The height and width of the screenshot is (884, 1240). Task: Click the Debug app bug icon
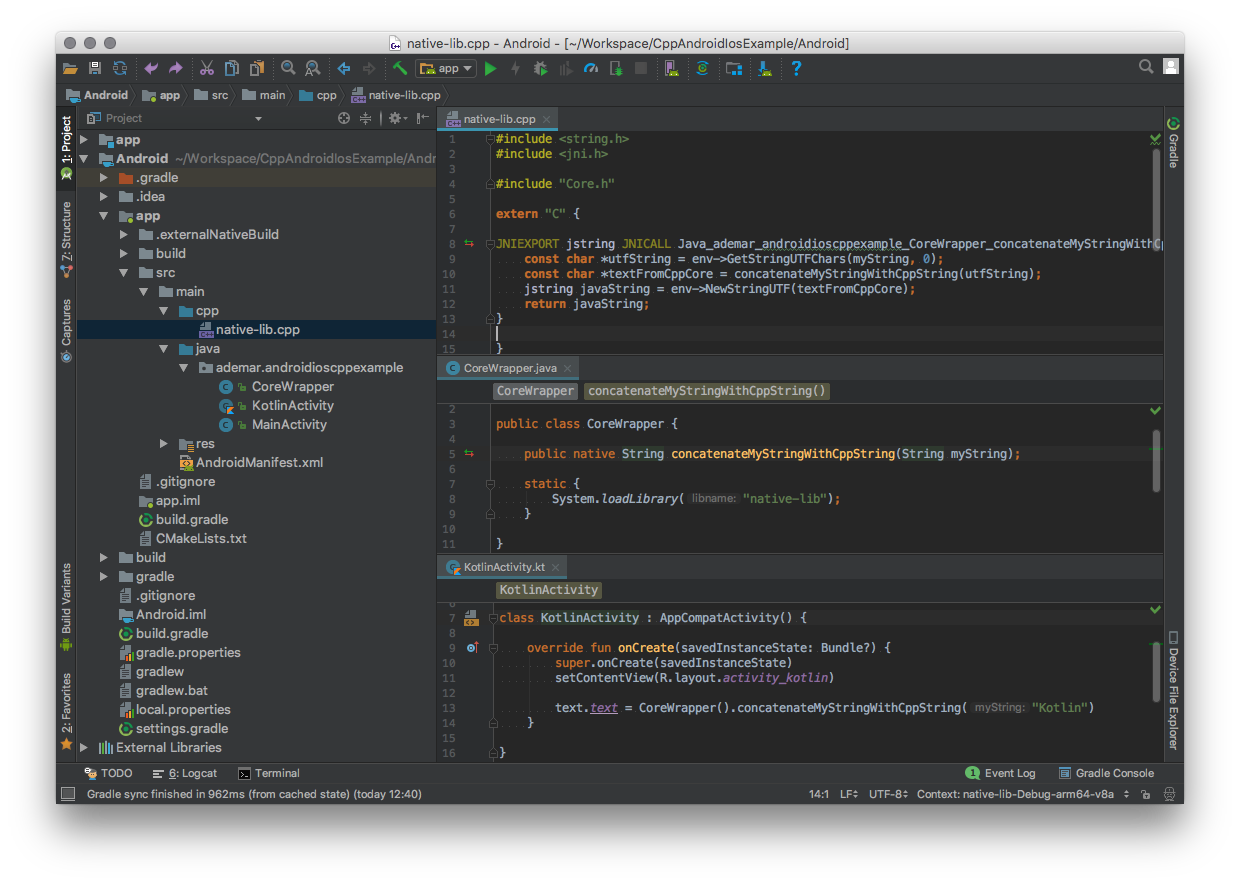pos(540,69)
